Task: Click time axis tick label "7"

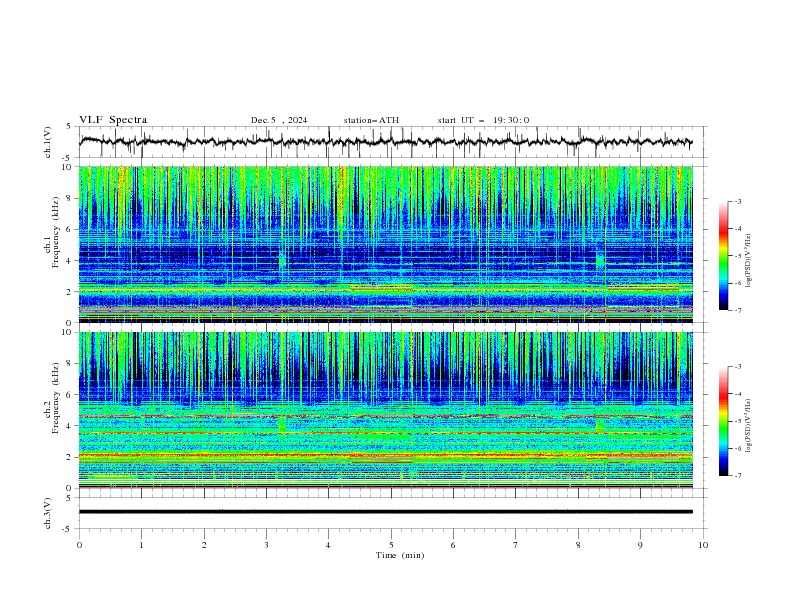Action: coord(516,545)
